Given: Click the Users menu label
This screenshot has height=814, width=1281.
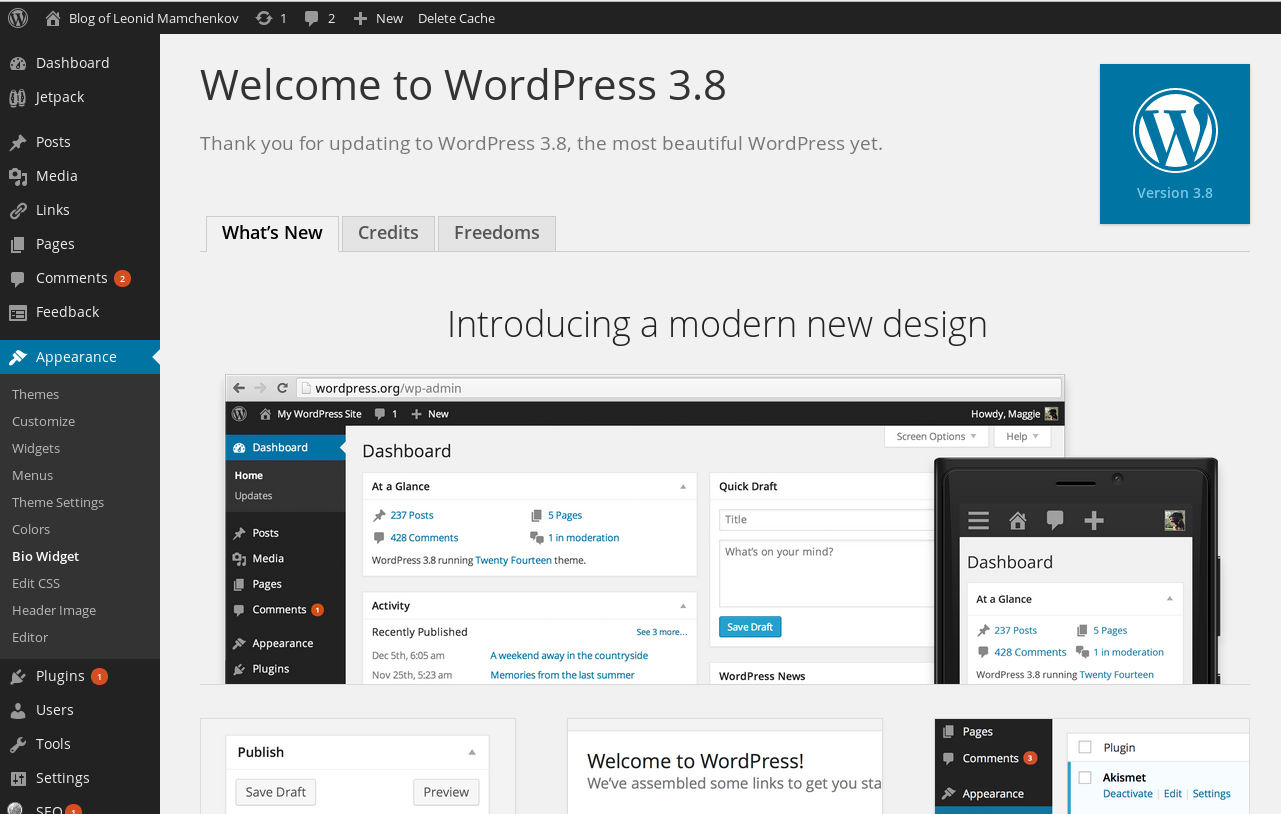Looking at the screenshot, I should pos(54,710).
